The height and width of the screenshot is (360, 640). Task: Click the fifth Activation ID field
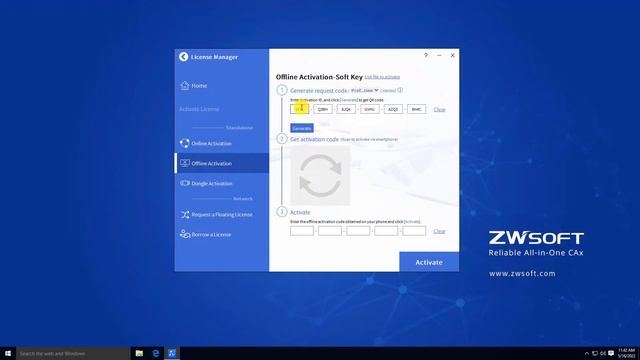pos(393,109)
